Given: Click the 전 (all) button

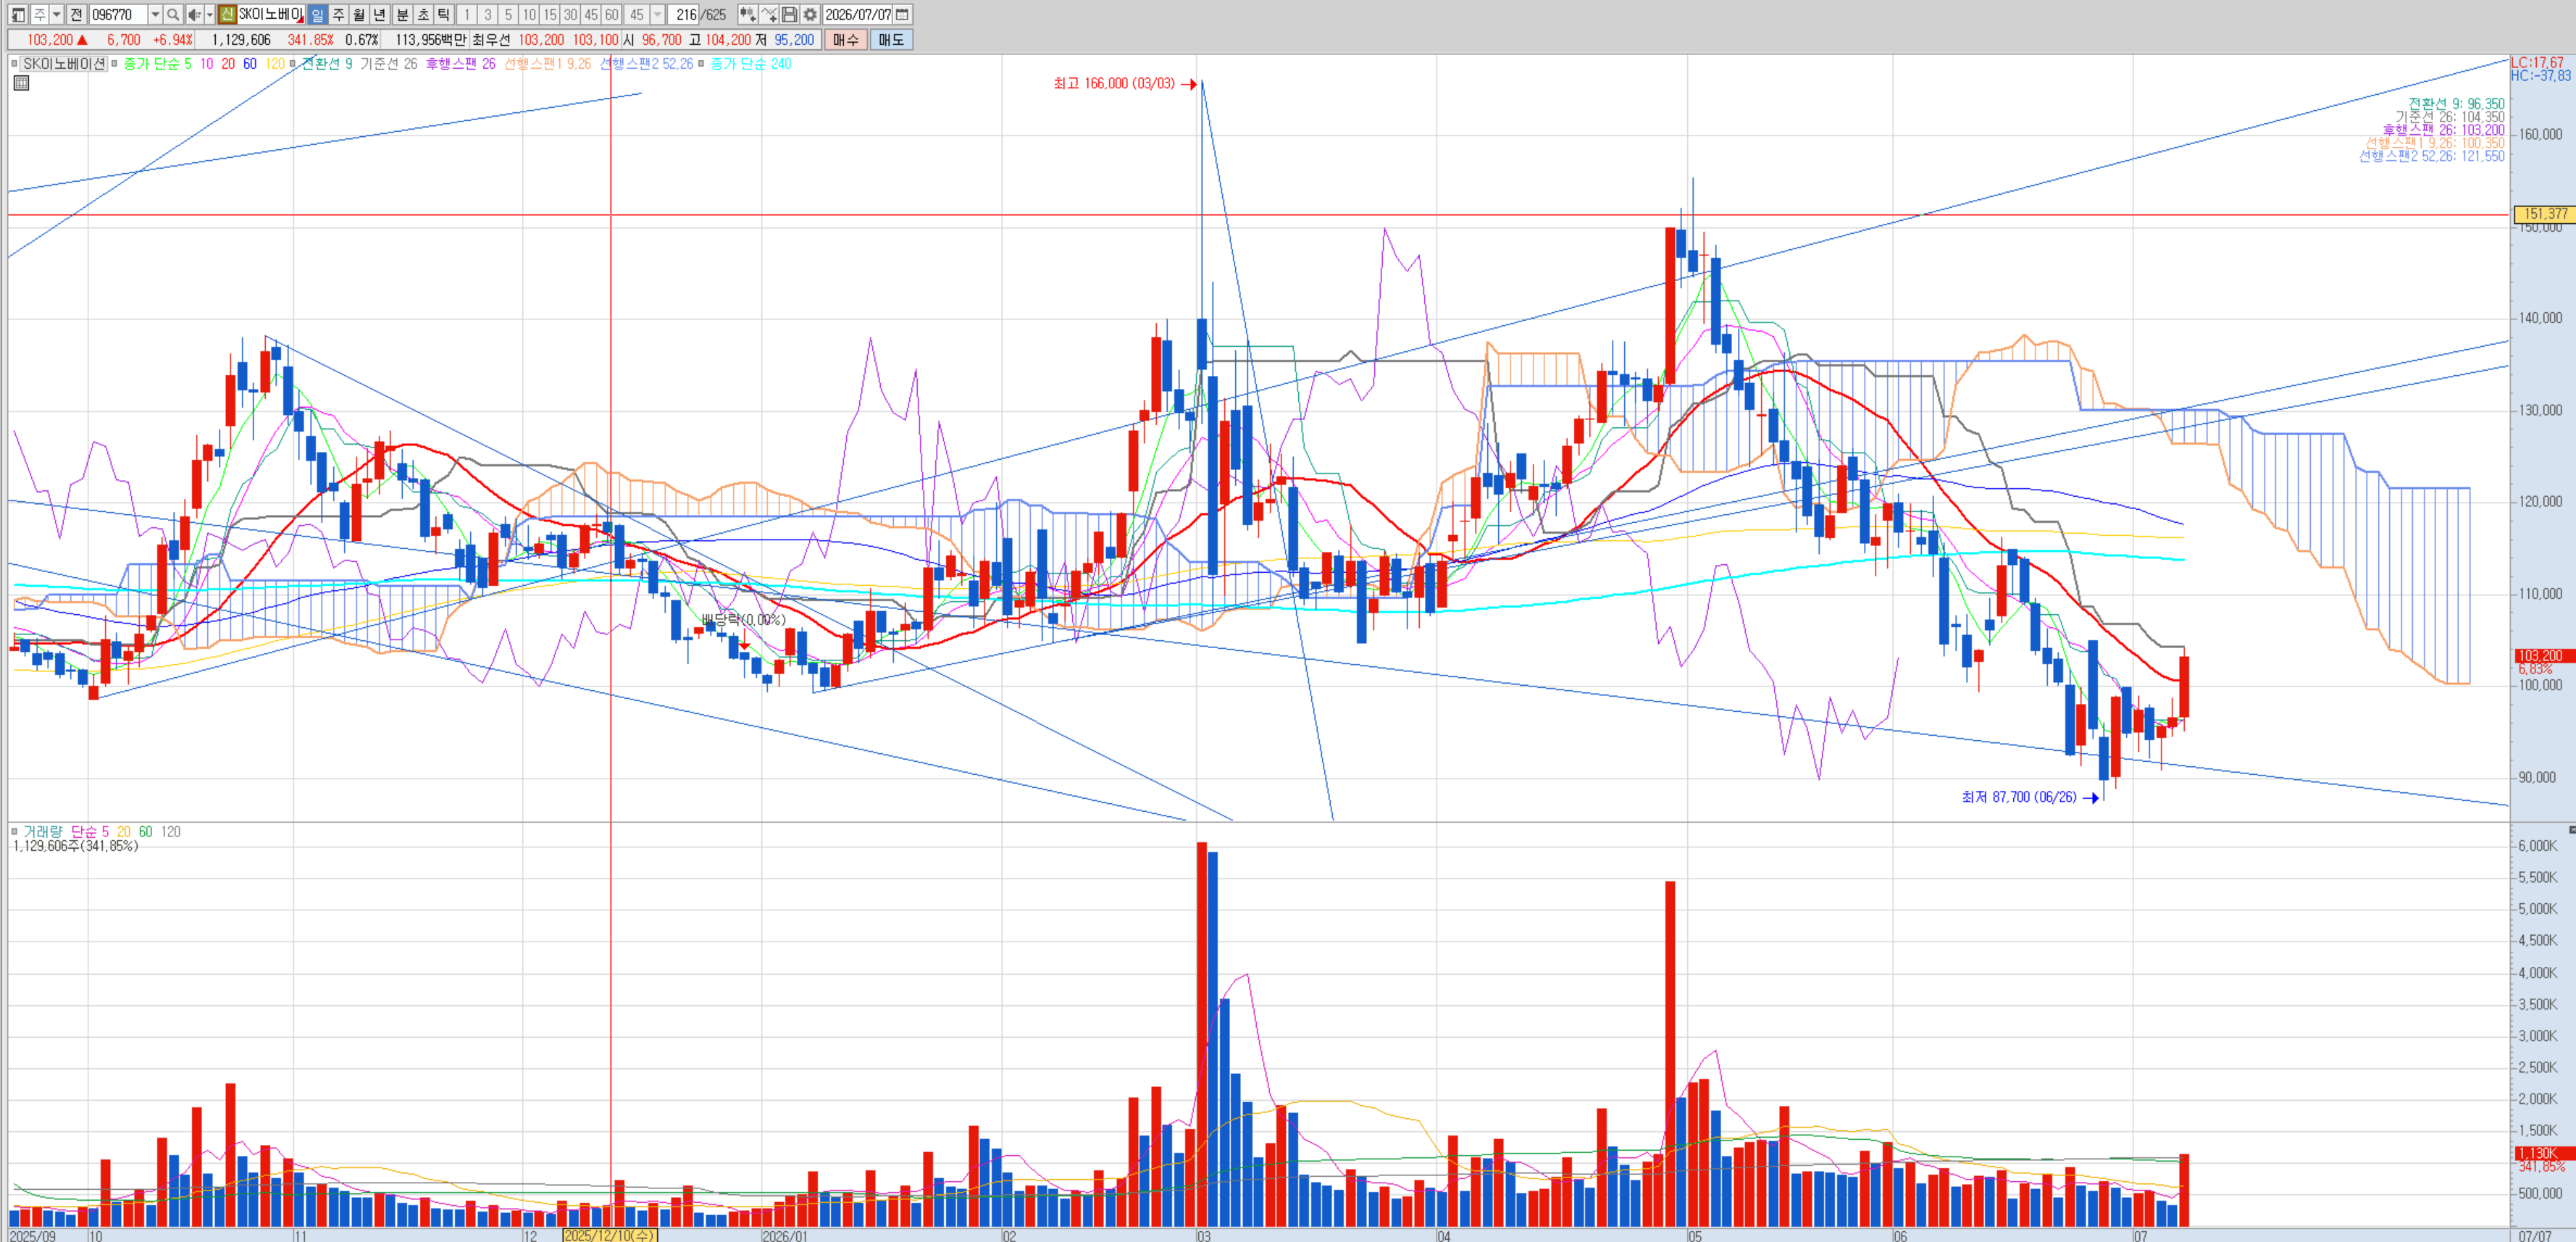Looking at the screenshot, I should 76,14.
